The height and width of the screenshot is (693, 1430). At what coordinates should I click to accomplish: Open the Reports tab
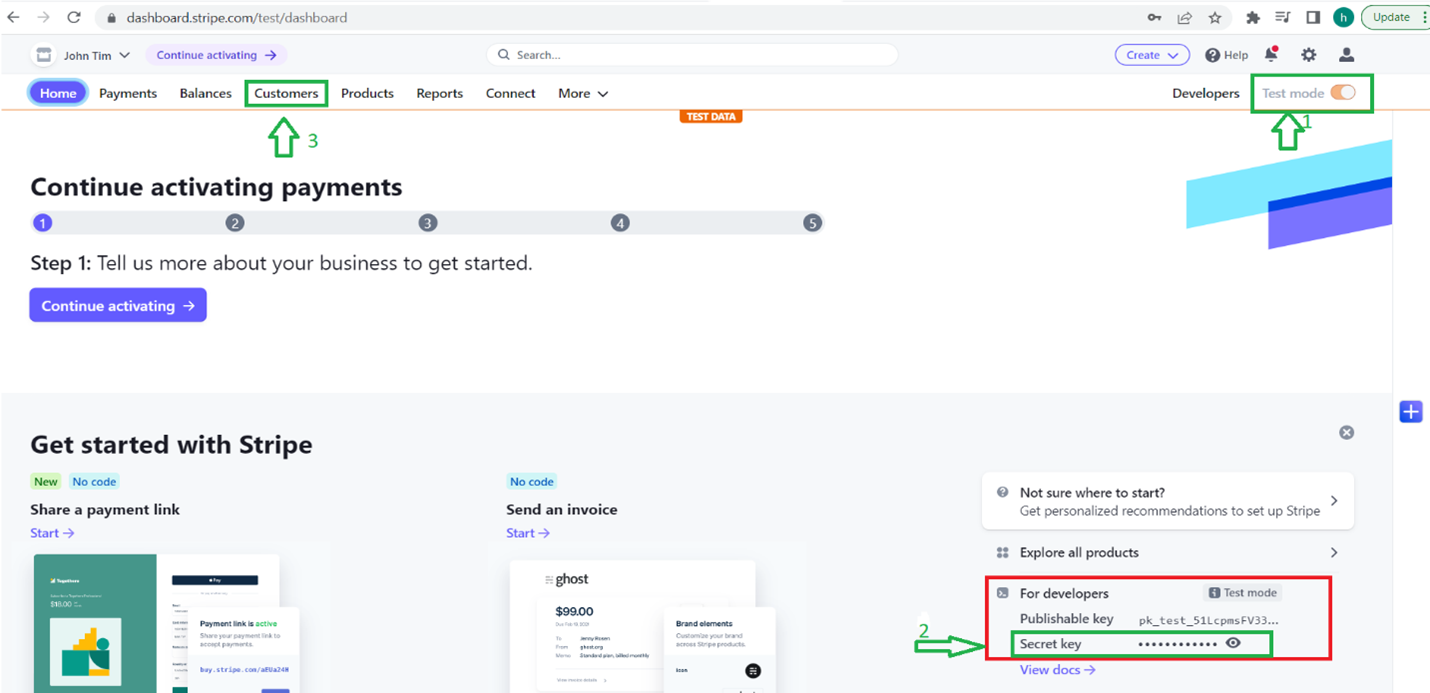[440, 93]
